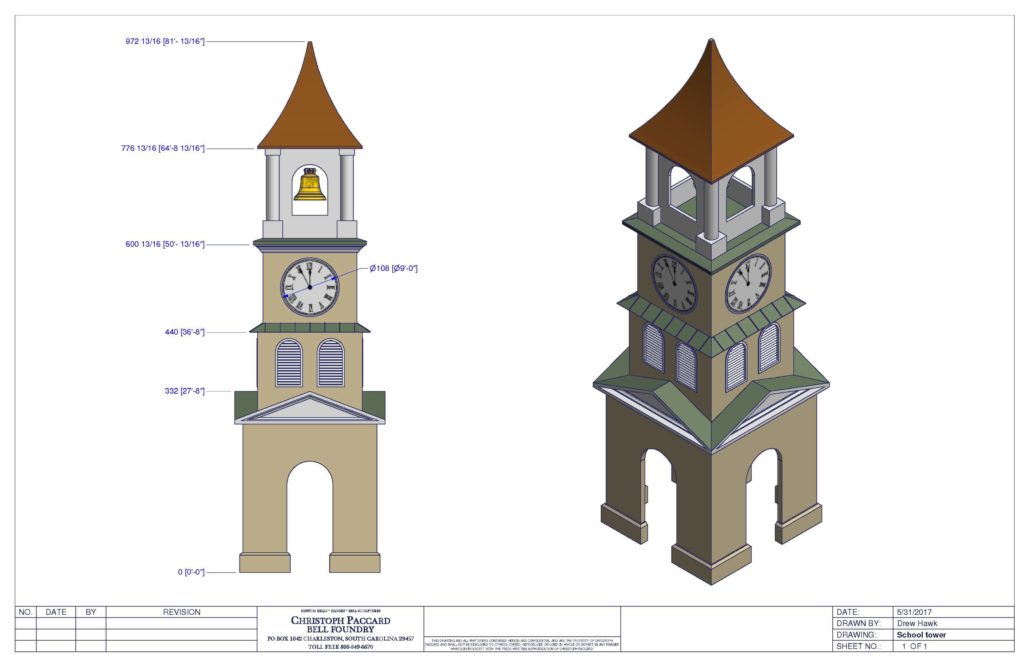This screenshot has height=666, width=1030.
Task: Select the golden bell in the belfry
Action: [x=310, y=187]
